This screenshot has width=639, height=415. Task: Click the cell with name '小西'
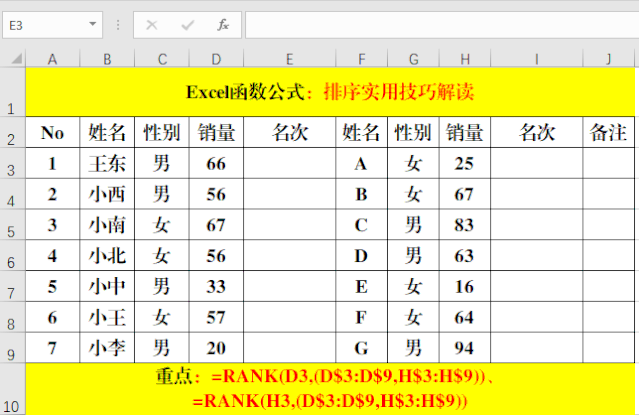point(107,194)
